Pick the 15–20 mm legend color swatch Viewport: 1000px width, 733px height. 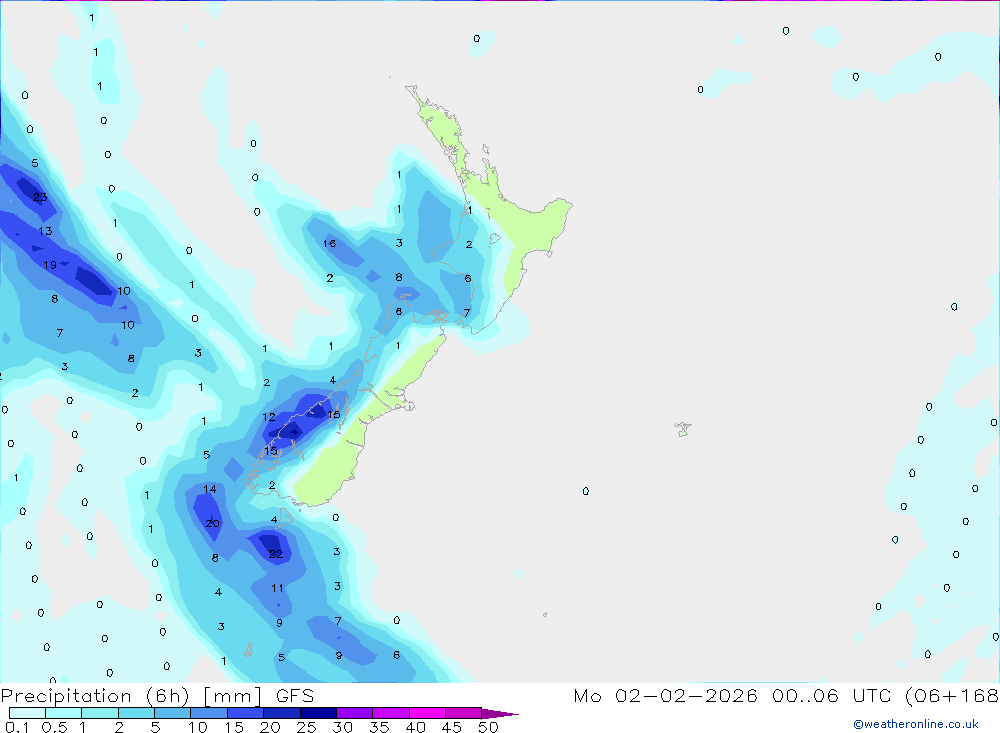[x=246, y=713]
